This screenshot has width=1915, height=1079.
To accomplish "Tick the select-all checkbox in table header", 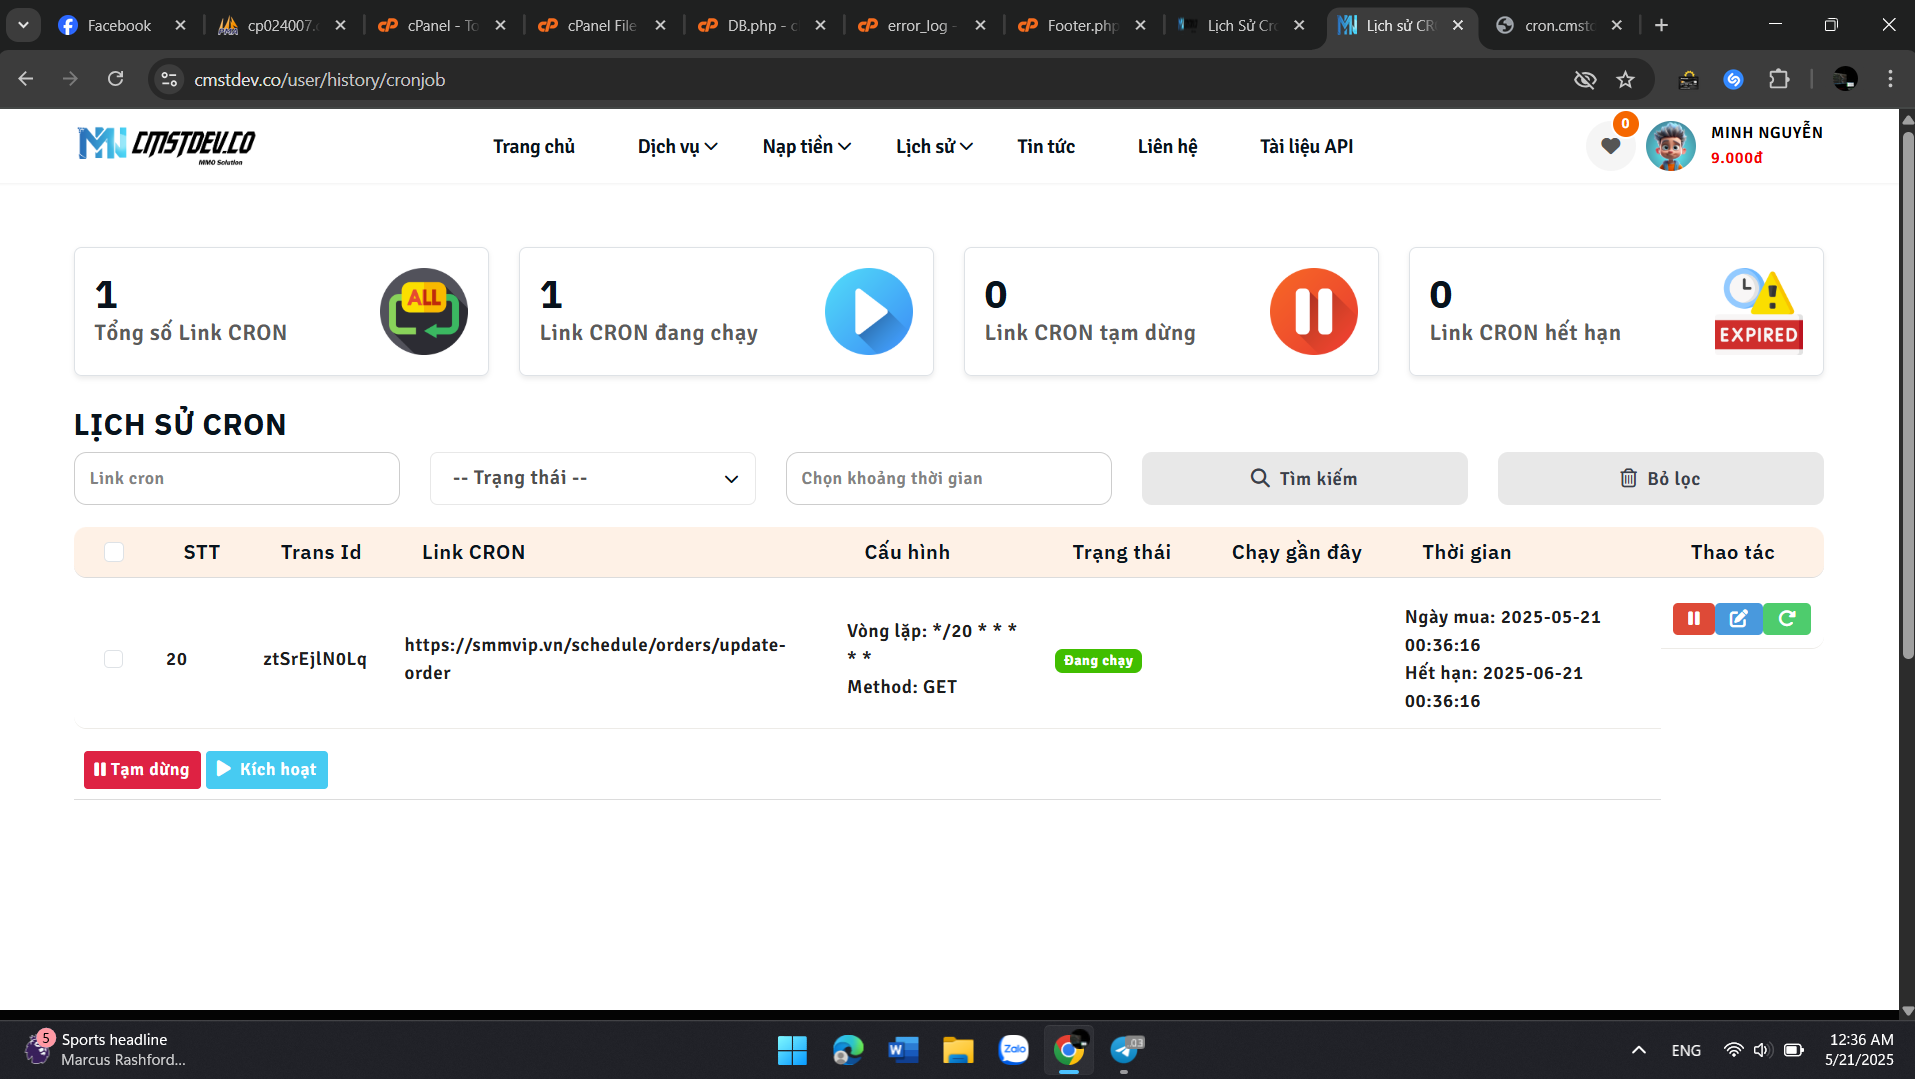I will [114, 552].
